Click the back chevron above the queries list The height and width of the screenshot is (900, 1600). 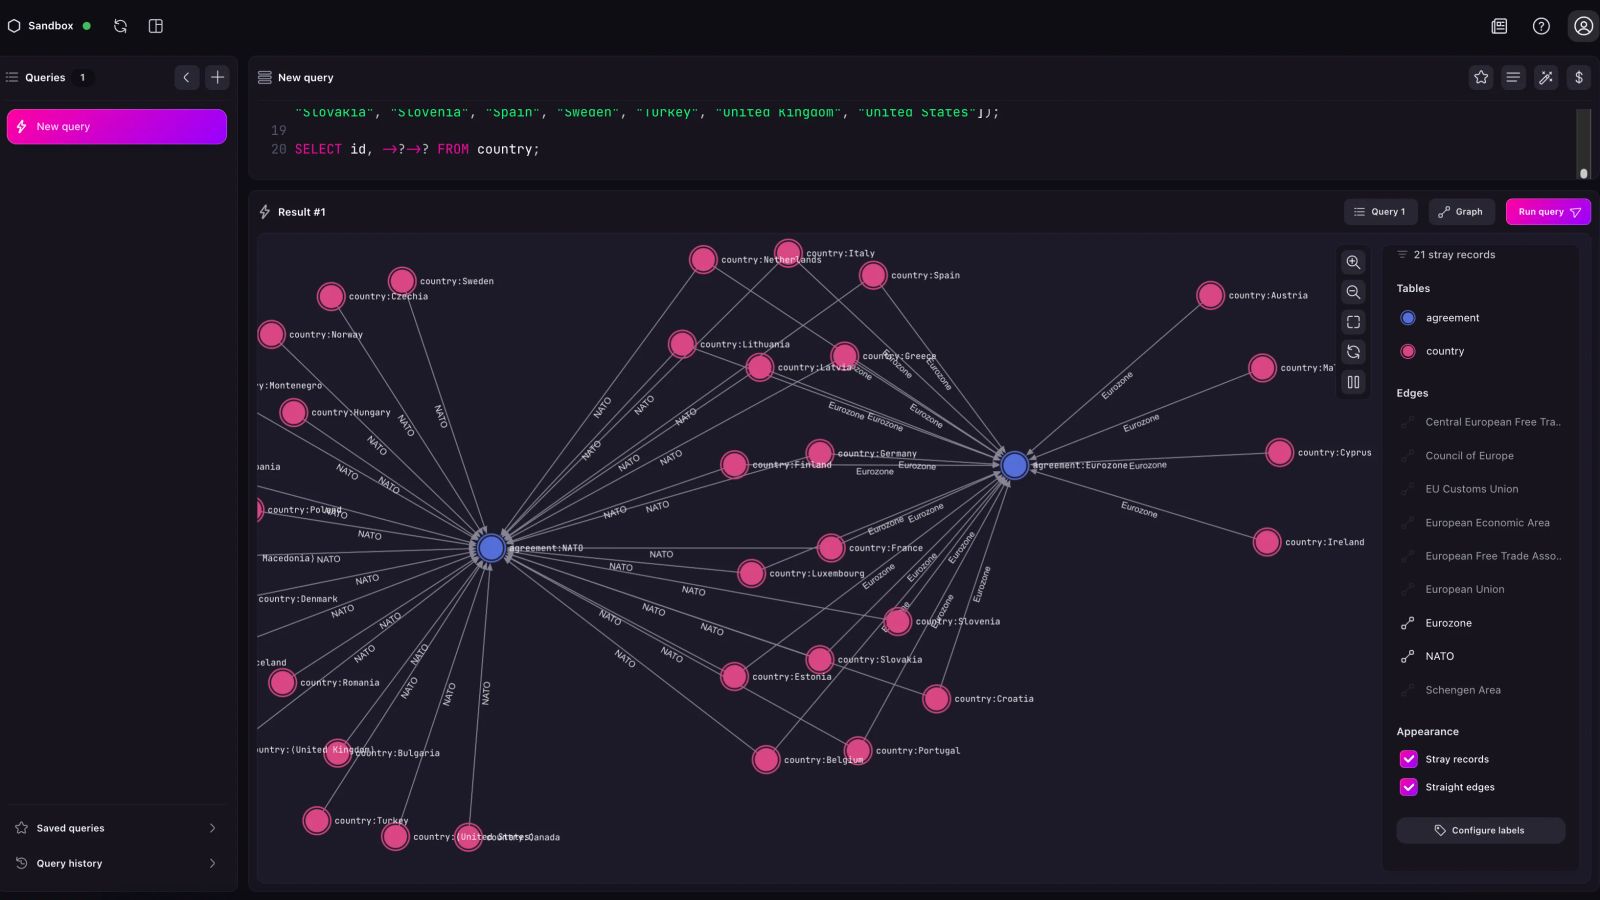point(186,77)
